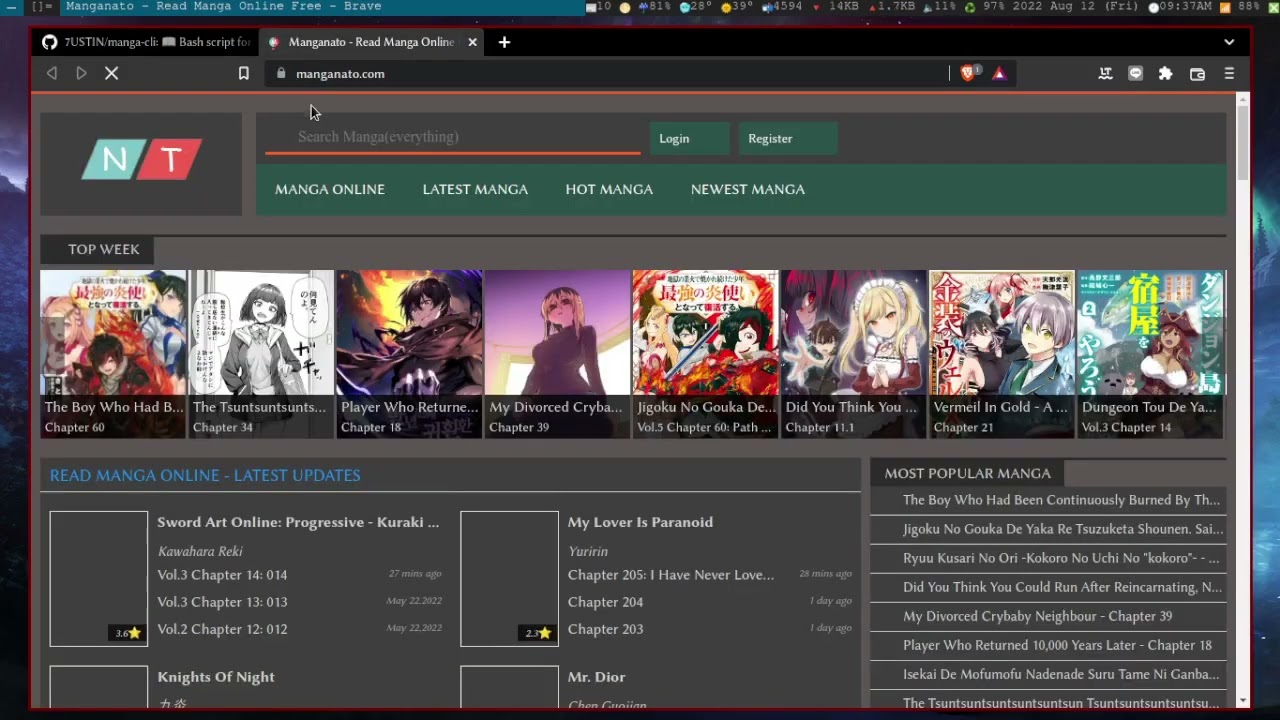Close the Manganato tab

coord(472,42)
